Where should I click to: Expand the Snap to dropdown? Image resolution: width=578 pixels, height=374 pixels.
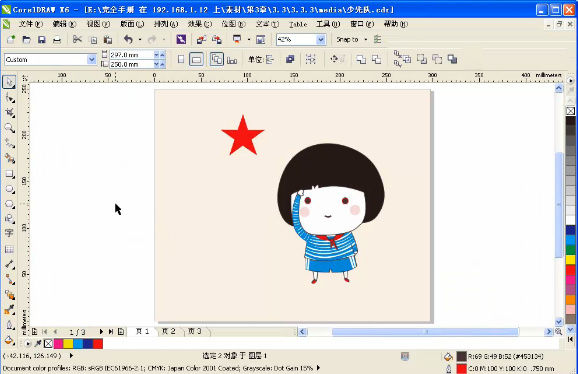[x=366, y=39]
